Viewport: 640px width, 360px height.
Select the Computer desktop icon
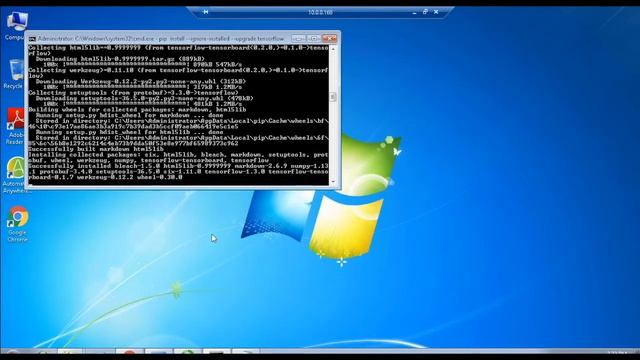point(16,26)
